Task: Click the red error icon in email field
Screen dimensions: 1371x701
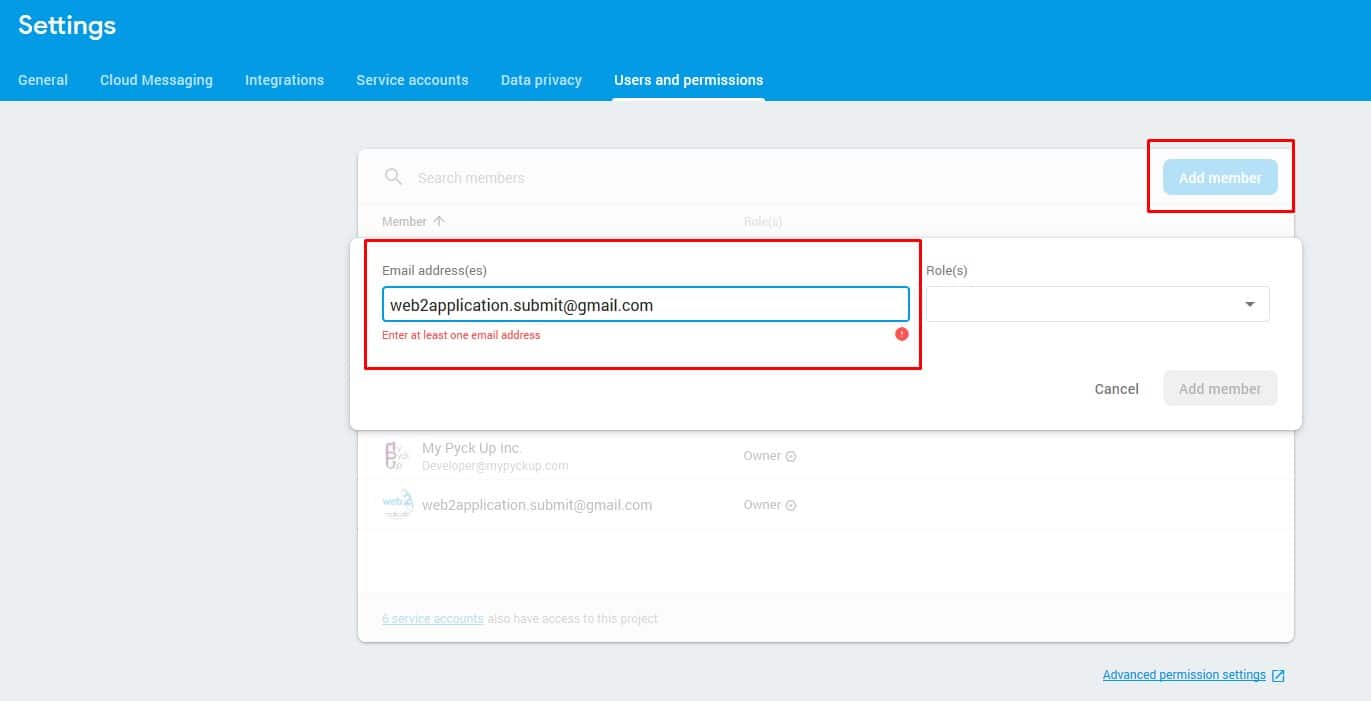Action: [901, 334]
